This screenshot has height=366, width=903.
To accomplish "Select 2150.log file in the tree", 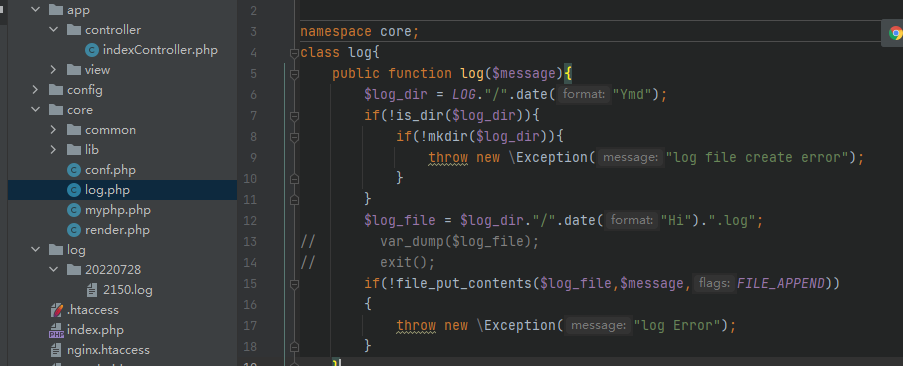I will coord(128,290).
